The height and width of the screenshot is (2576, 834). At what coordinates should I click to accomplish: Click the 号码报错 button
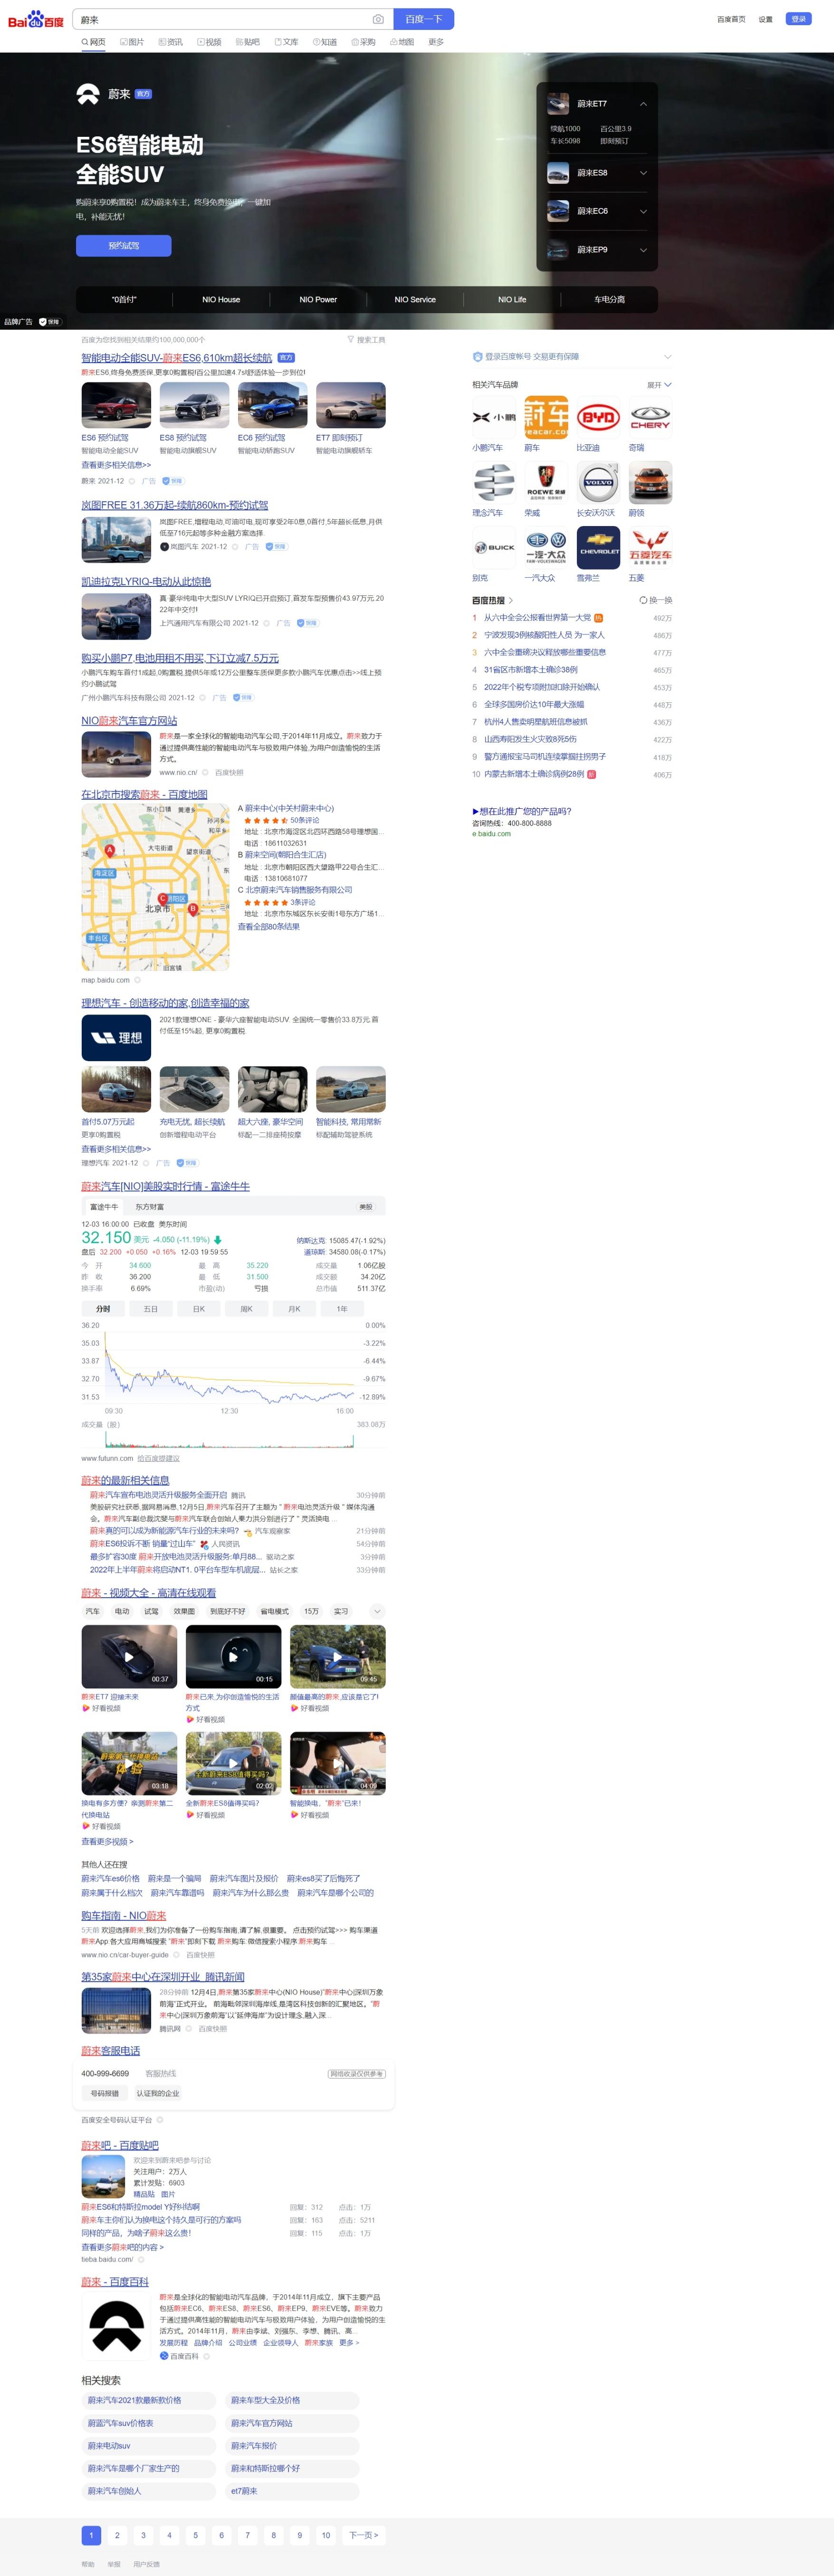click(x=105, y=2093)
